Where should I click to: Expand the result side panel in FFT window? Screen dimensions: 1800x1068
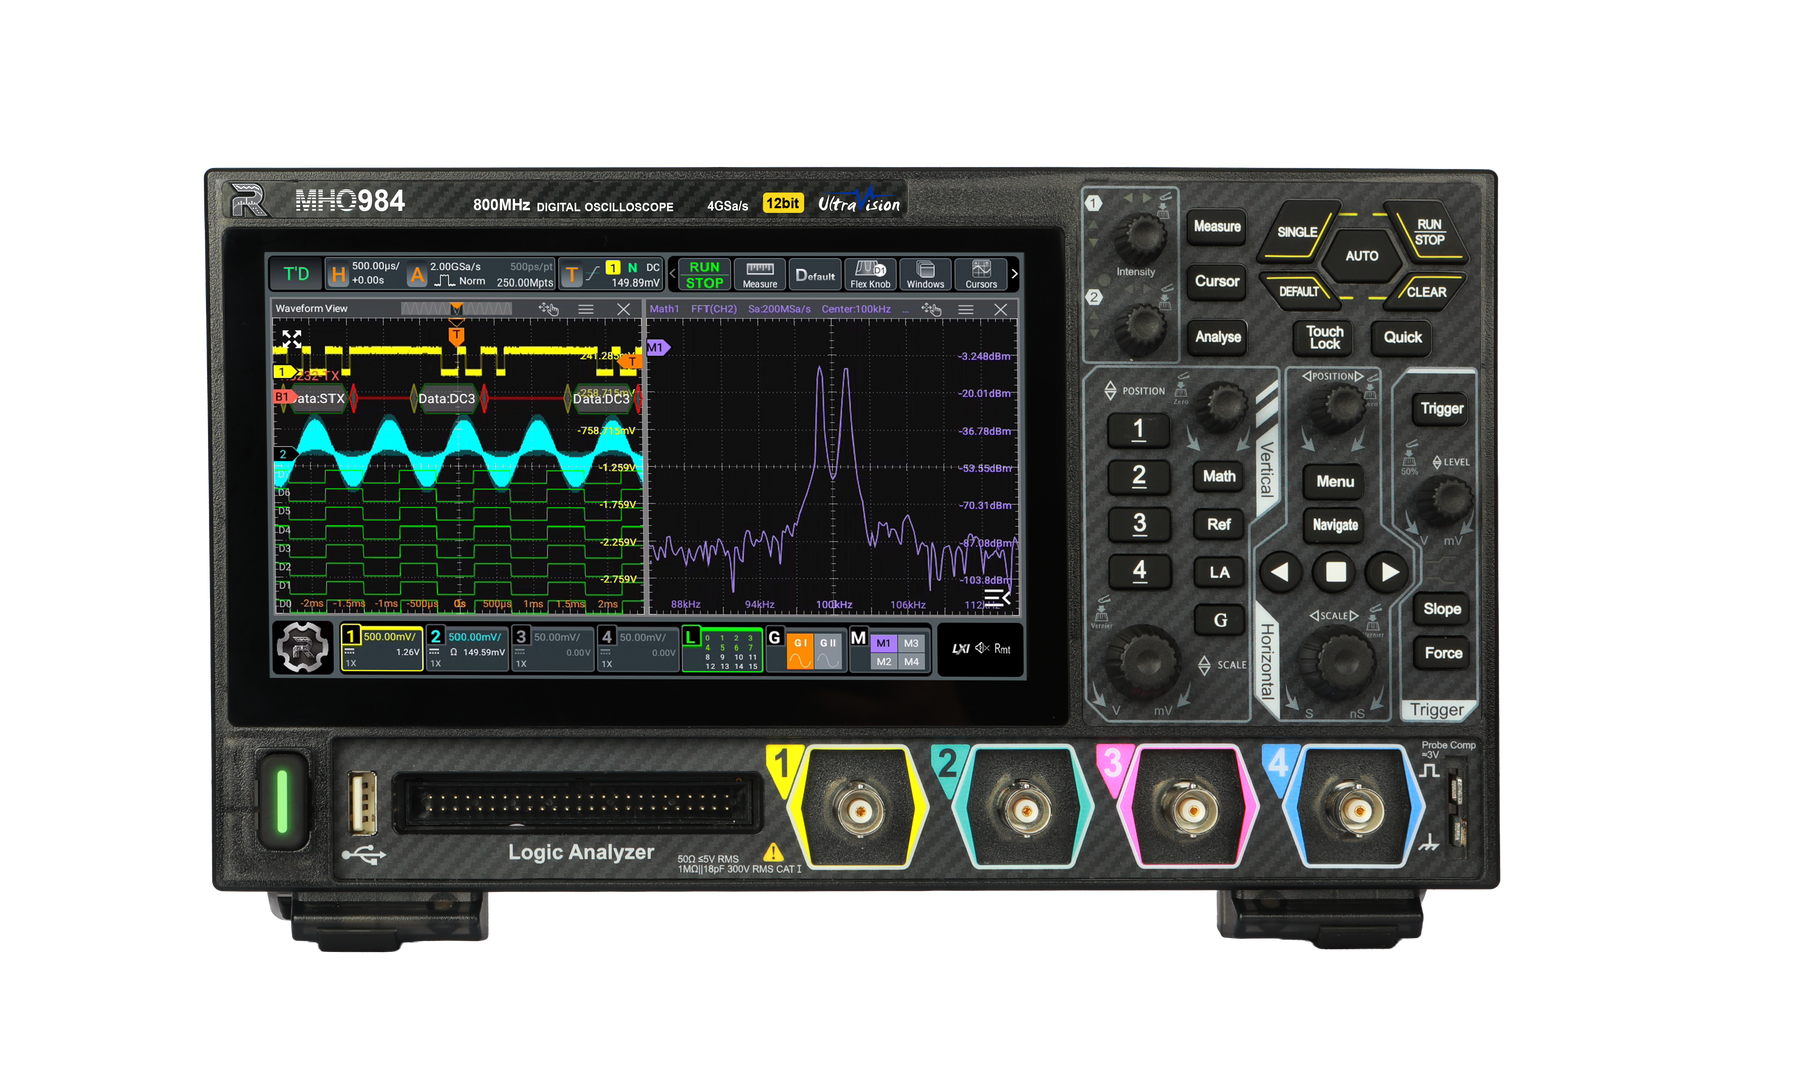pyautogui.click(x=997, y=598)
